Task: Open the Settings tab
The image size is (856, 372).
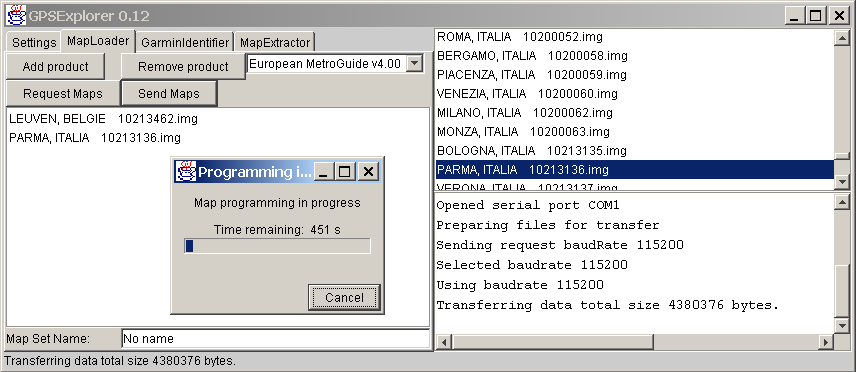Action: 34,43
